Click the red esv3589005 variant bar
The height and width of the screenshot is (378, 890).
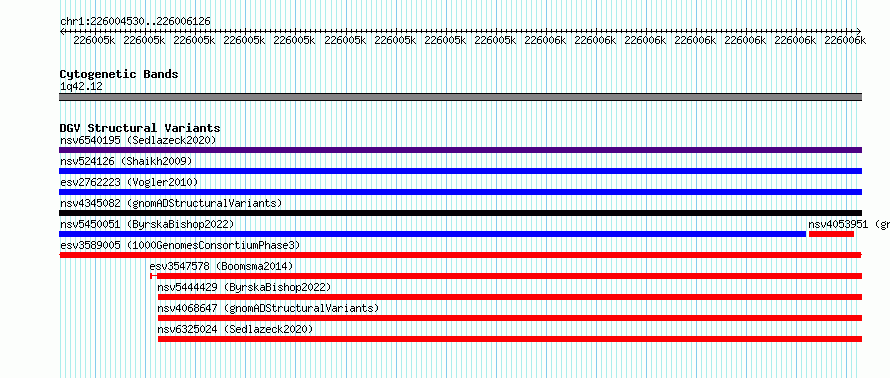460,255
